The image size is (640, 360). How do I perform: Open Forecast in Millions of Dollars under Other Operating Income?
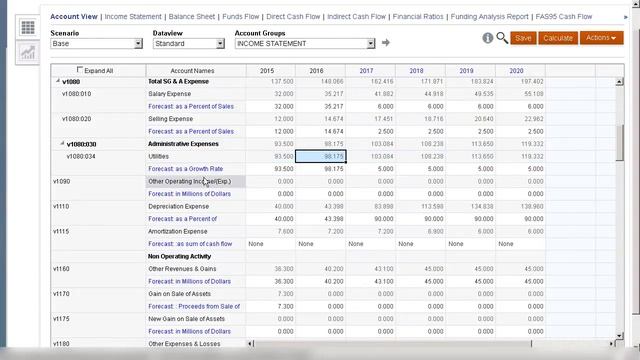click(x=189, y=194)
